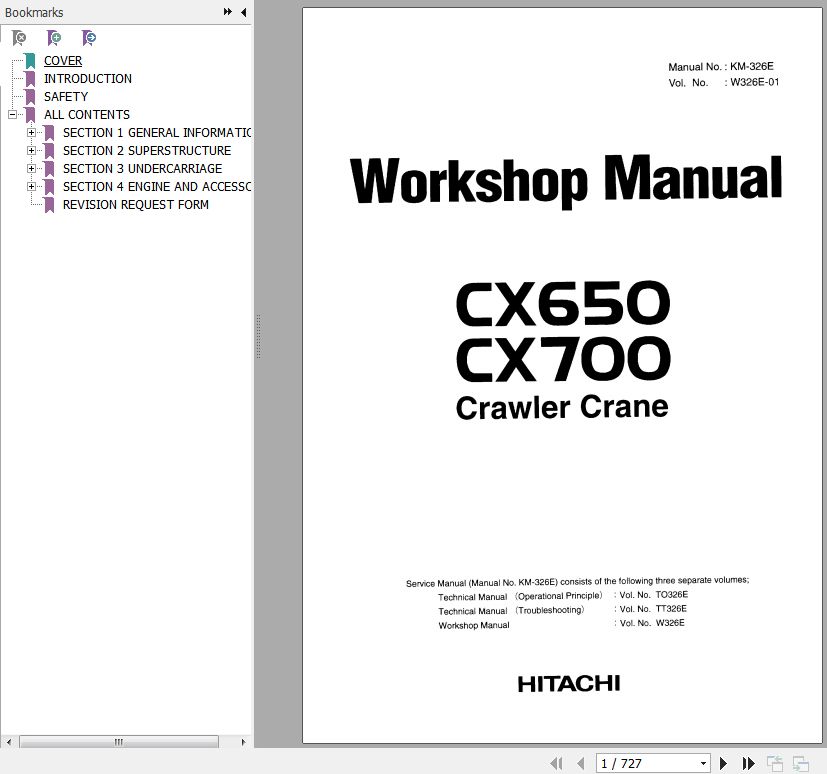827x774 pixels.
Task: Click the previous view navigation icon
Action: [775, 763]
